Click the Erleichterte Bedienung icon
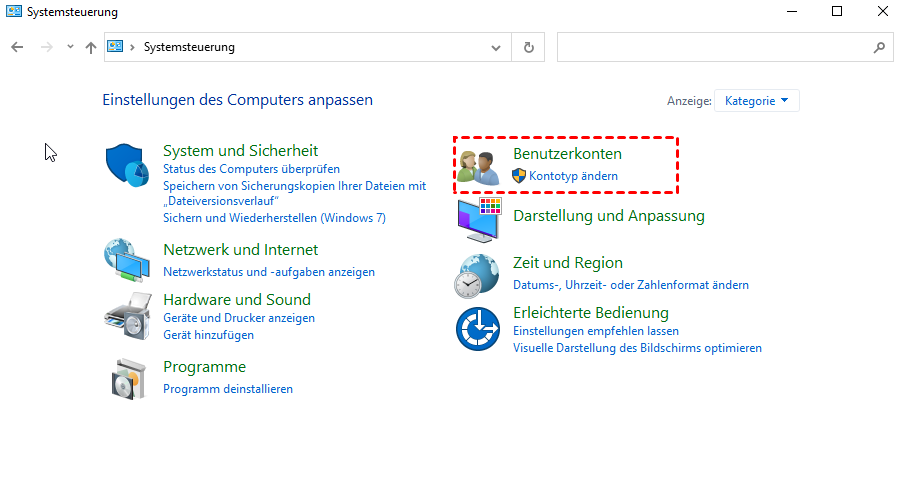The width and height of the screenshot is (901, 485). point(478,328)
